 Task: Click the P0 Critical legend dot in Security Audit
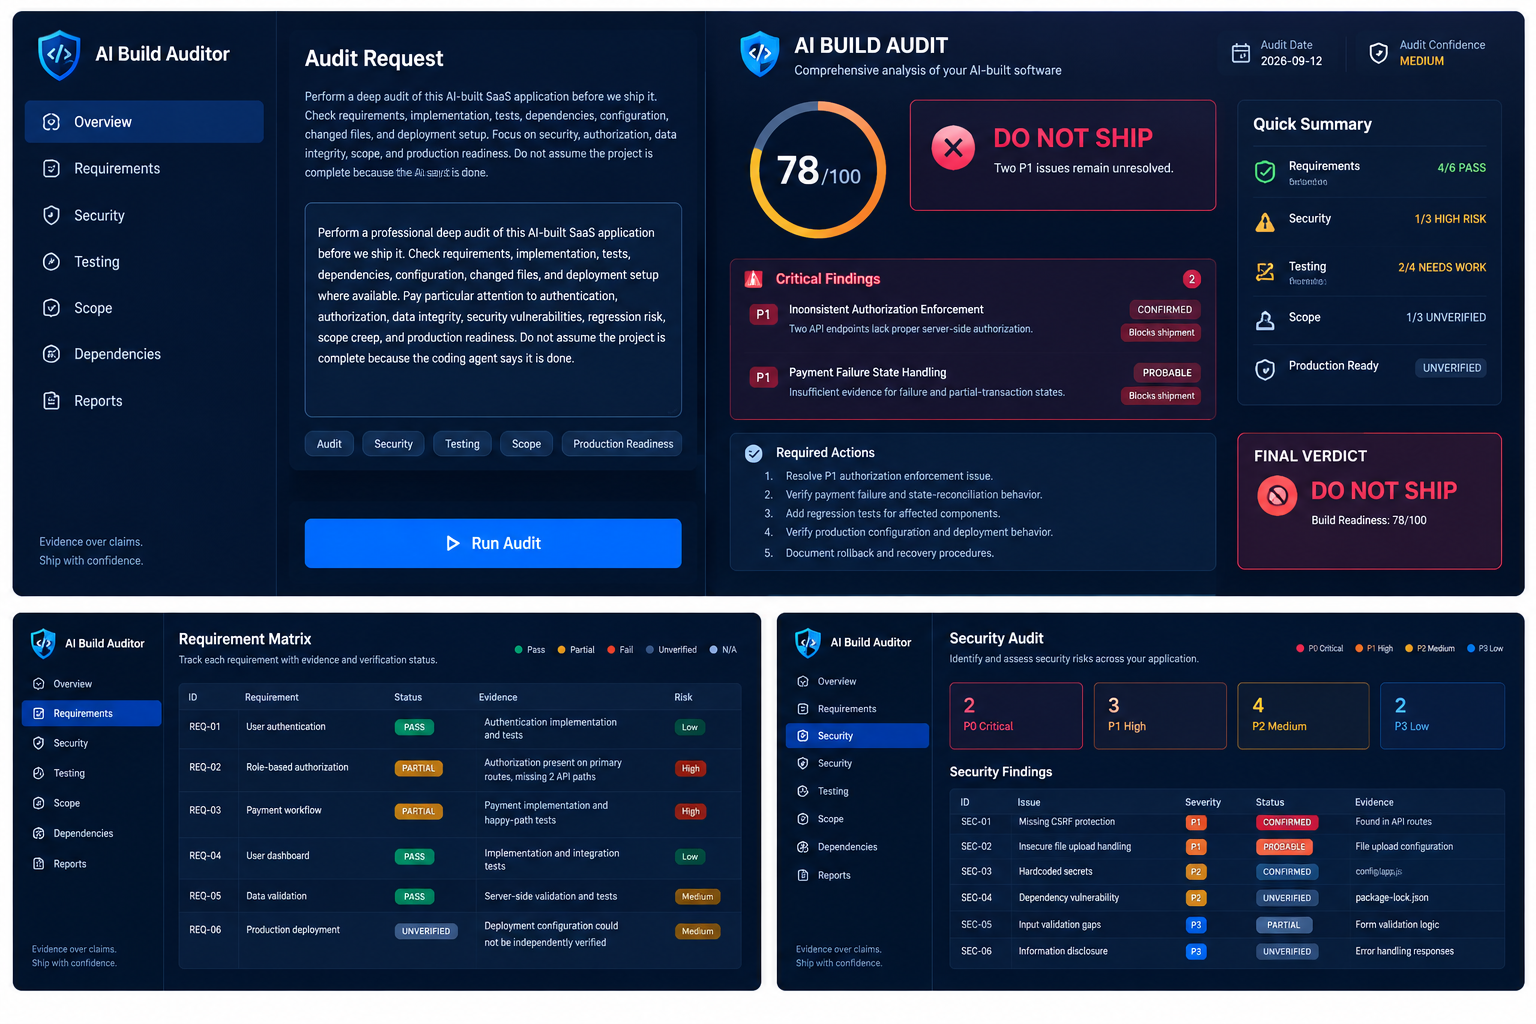1300,649
